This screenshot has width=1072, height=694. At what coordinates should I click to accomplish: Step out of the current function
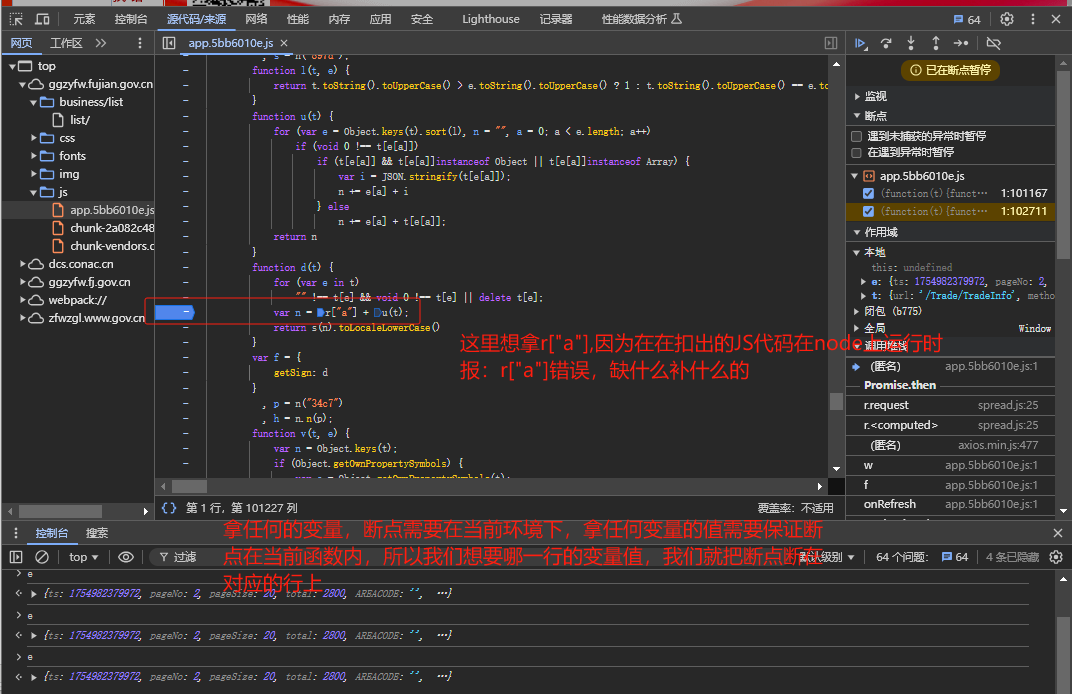[936, 43]
